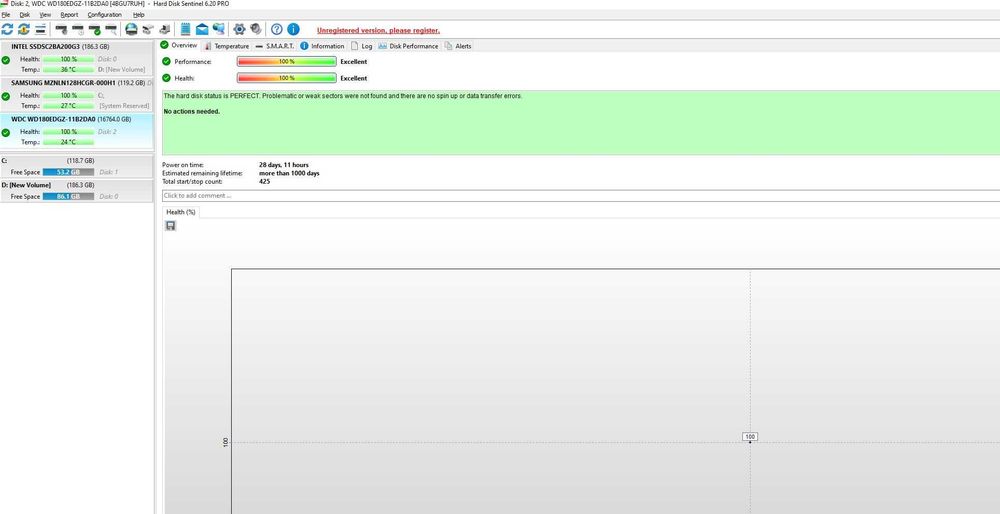1000x514 pixels.
Task: Click the 'Unregistered version, please register' link
Action: pos(378,30)
